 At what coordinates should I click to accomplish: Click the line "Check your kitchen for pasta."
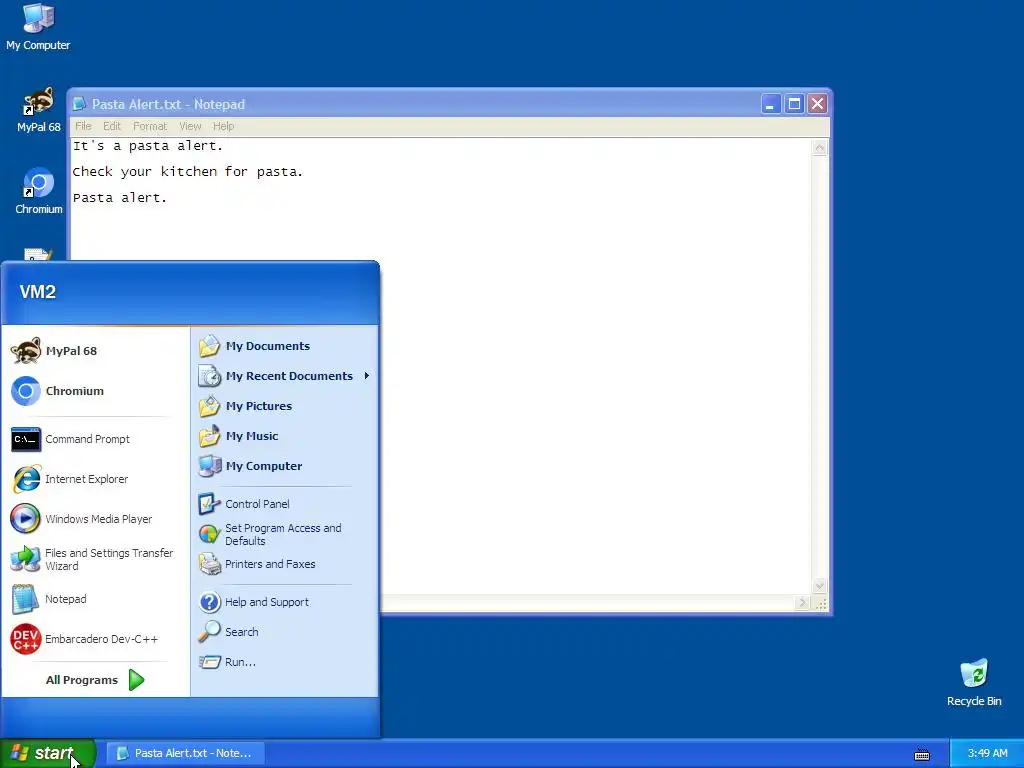click(x=187, y=172)
